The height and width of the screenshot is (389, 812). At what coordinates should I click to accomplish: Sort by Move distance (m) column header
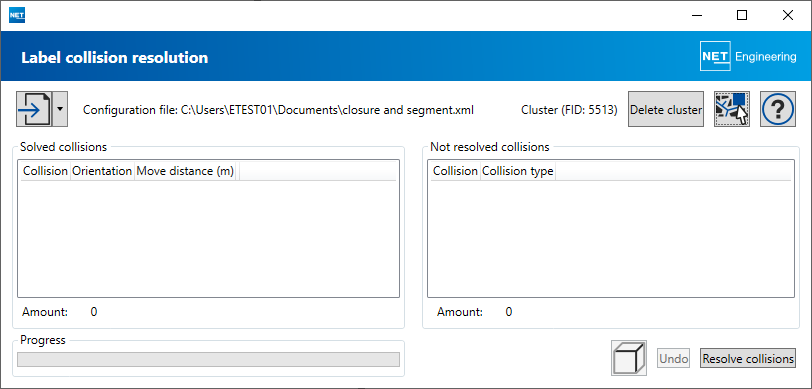coord(185,171)
